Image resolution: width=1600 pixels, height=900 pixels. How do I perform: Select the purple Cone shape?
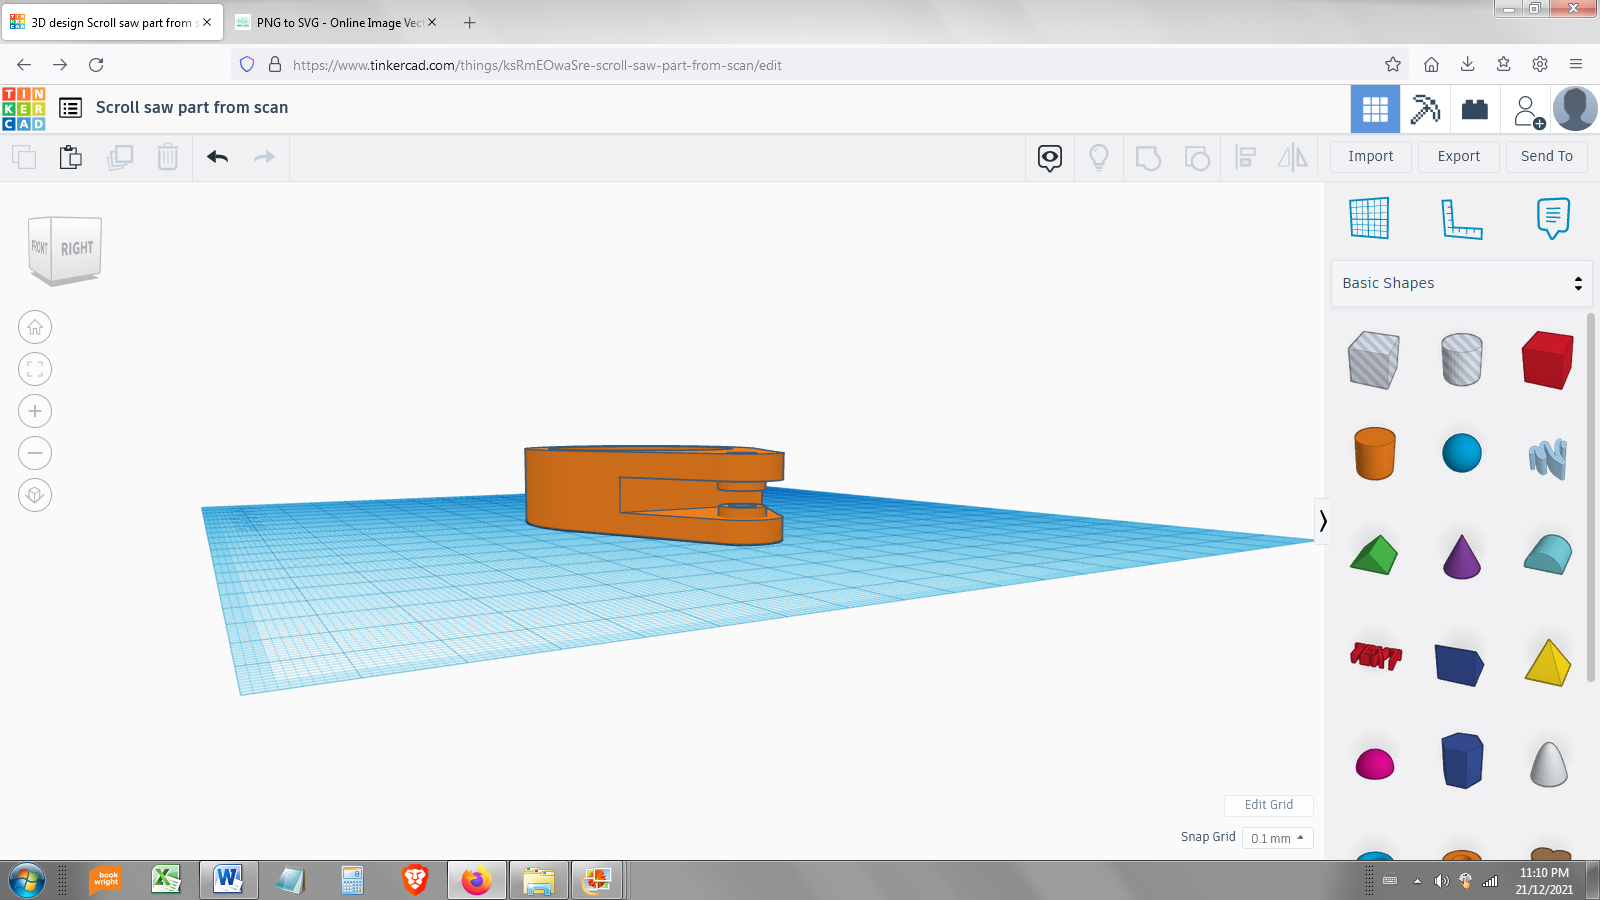(1462, 556)
